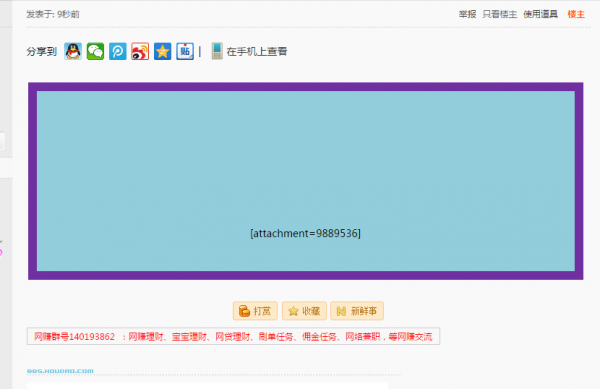The width and height of the screenshot is (600, 389).
Task: Click the bbs.houdao.com logo
Action: 60,371
